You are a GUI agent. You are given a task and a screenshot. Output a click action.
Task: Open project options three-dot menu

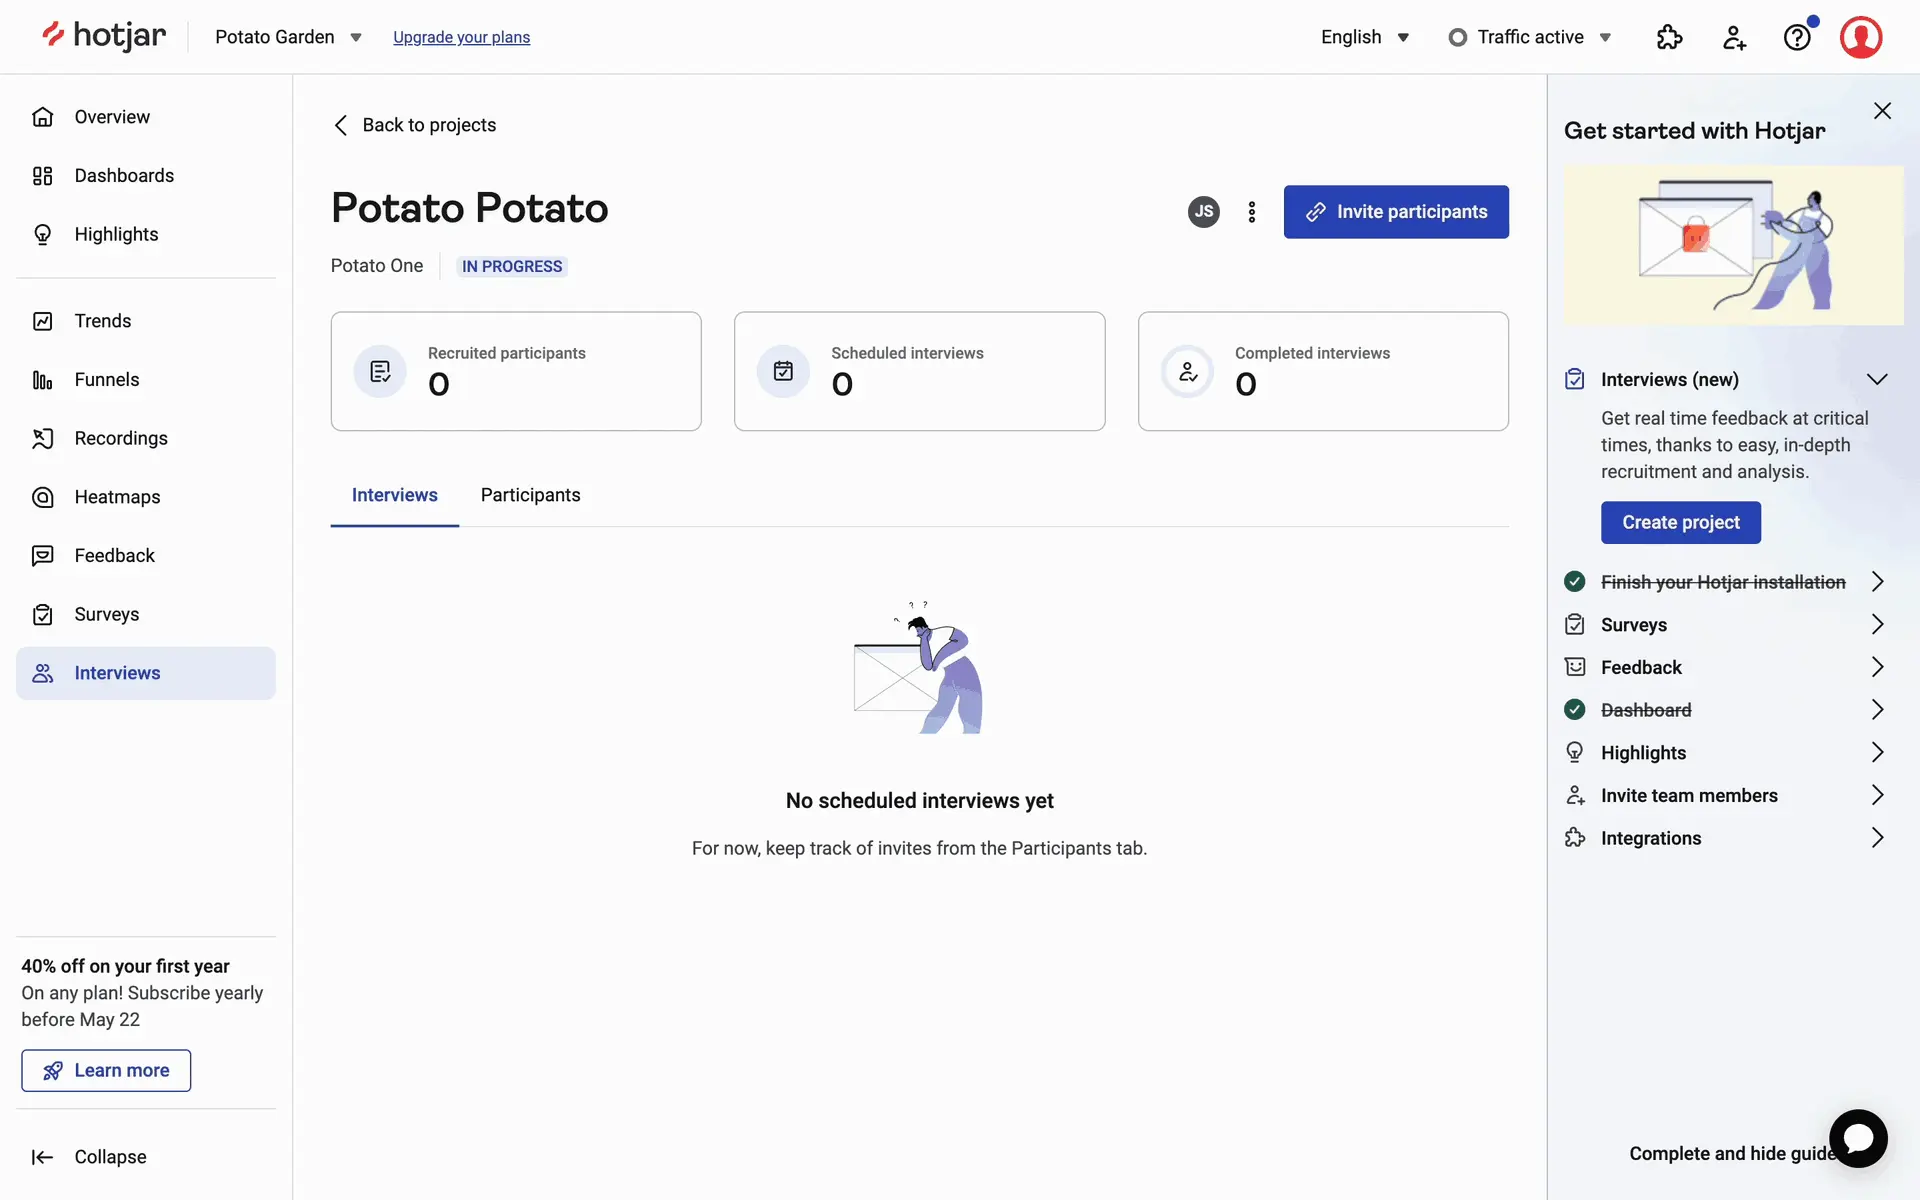click(x=1251, y=212)
